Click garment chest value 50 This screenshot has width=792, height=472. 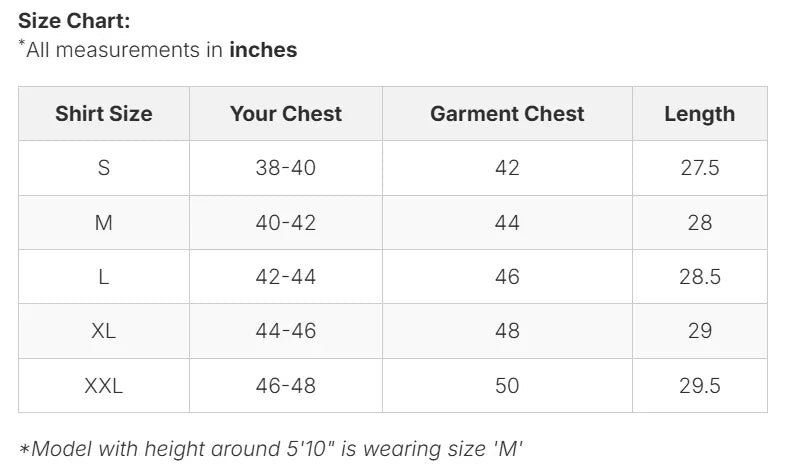click(x=507, y=385)
